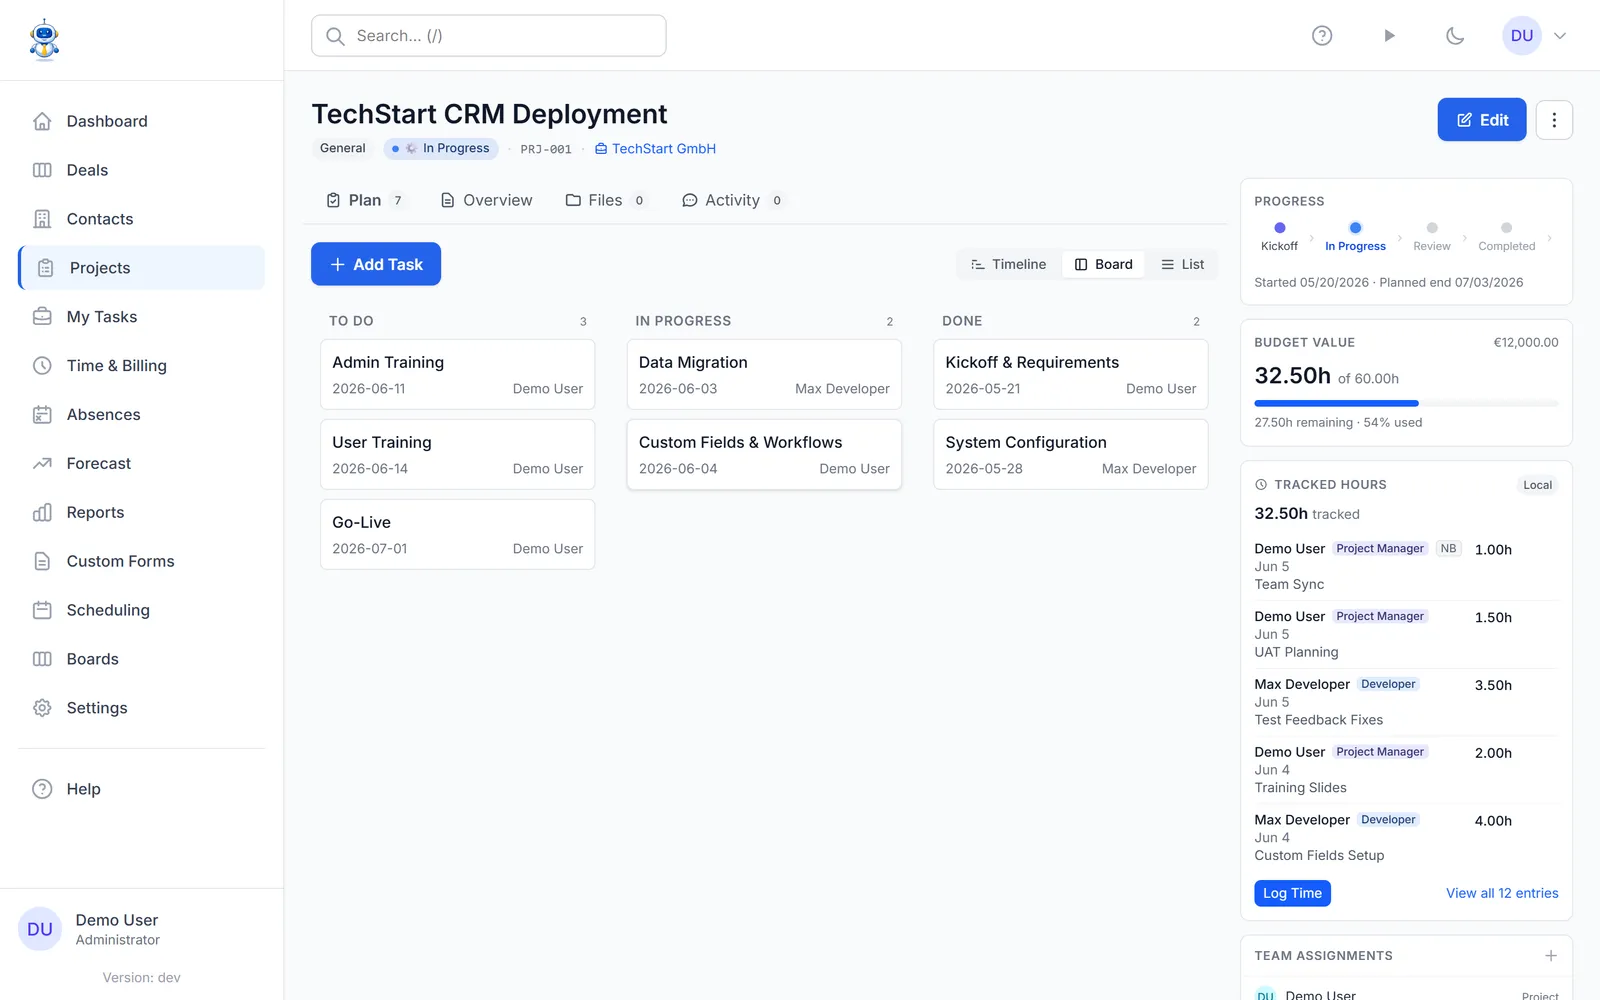Click the Custom Fields Setup entry

coord(1406,838)
